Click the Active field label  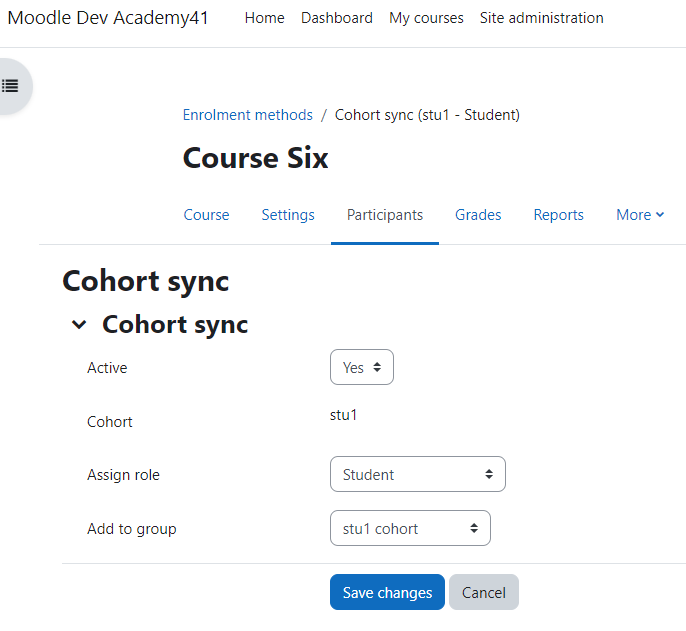(x=107, y=368)
